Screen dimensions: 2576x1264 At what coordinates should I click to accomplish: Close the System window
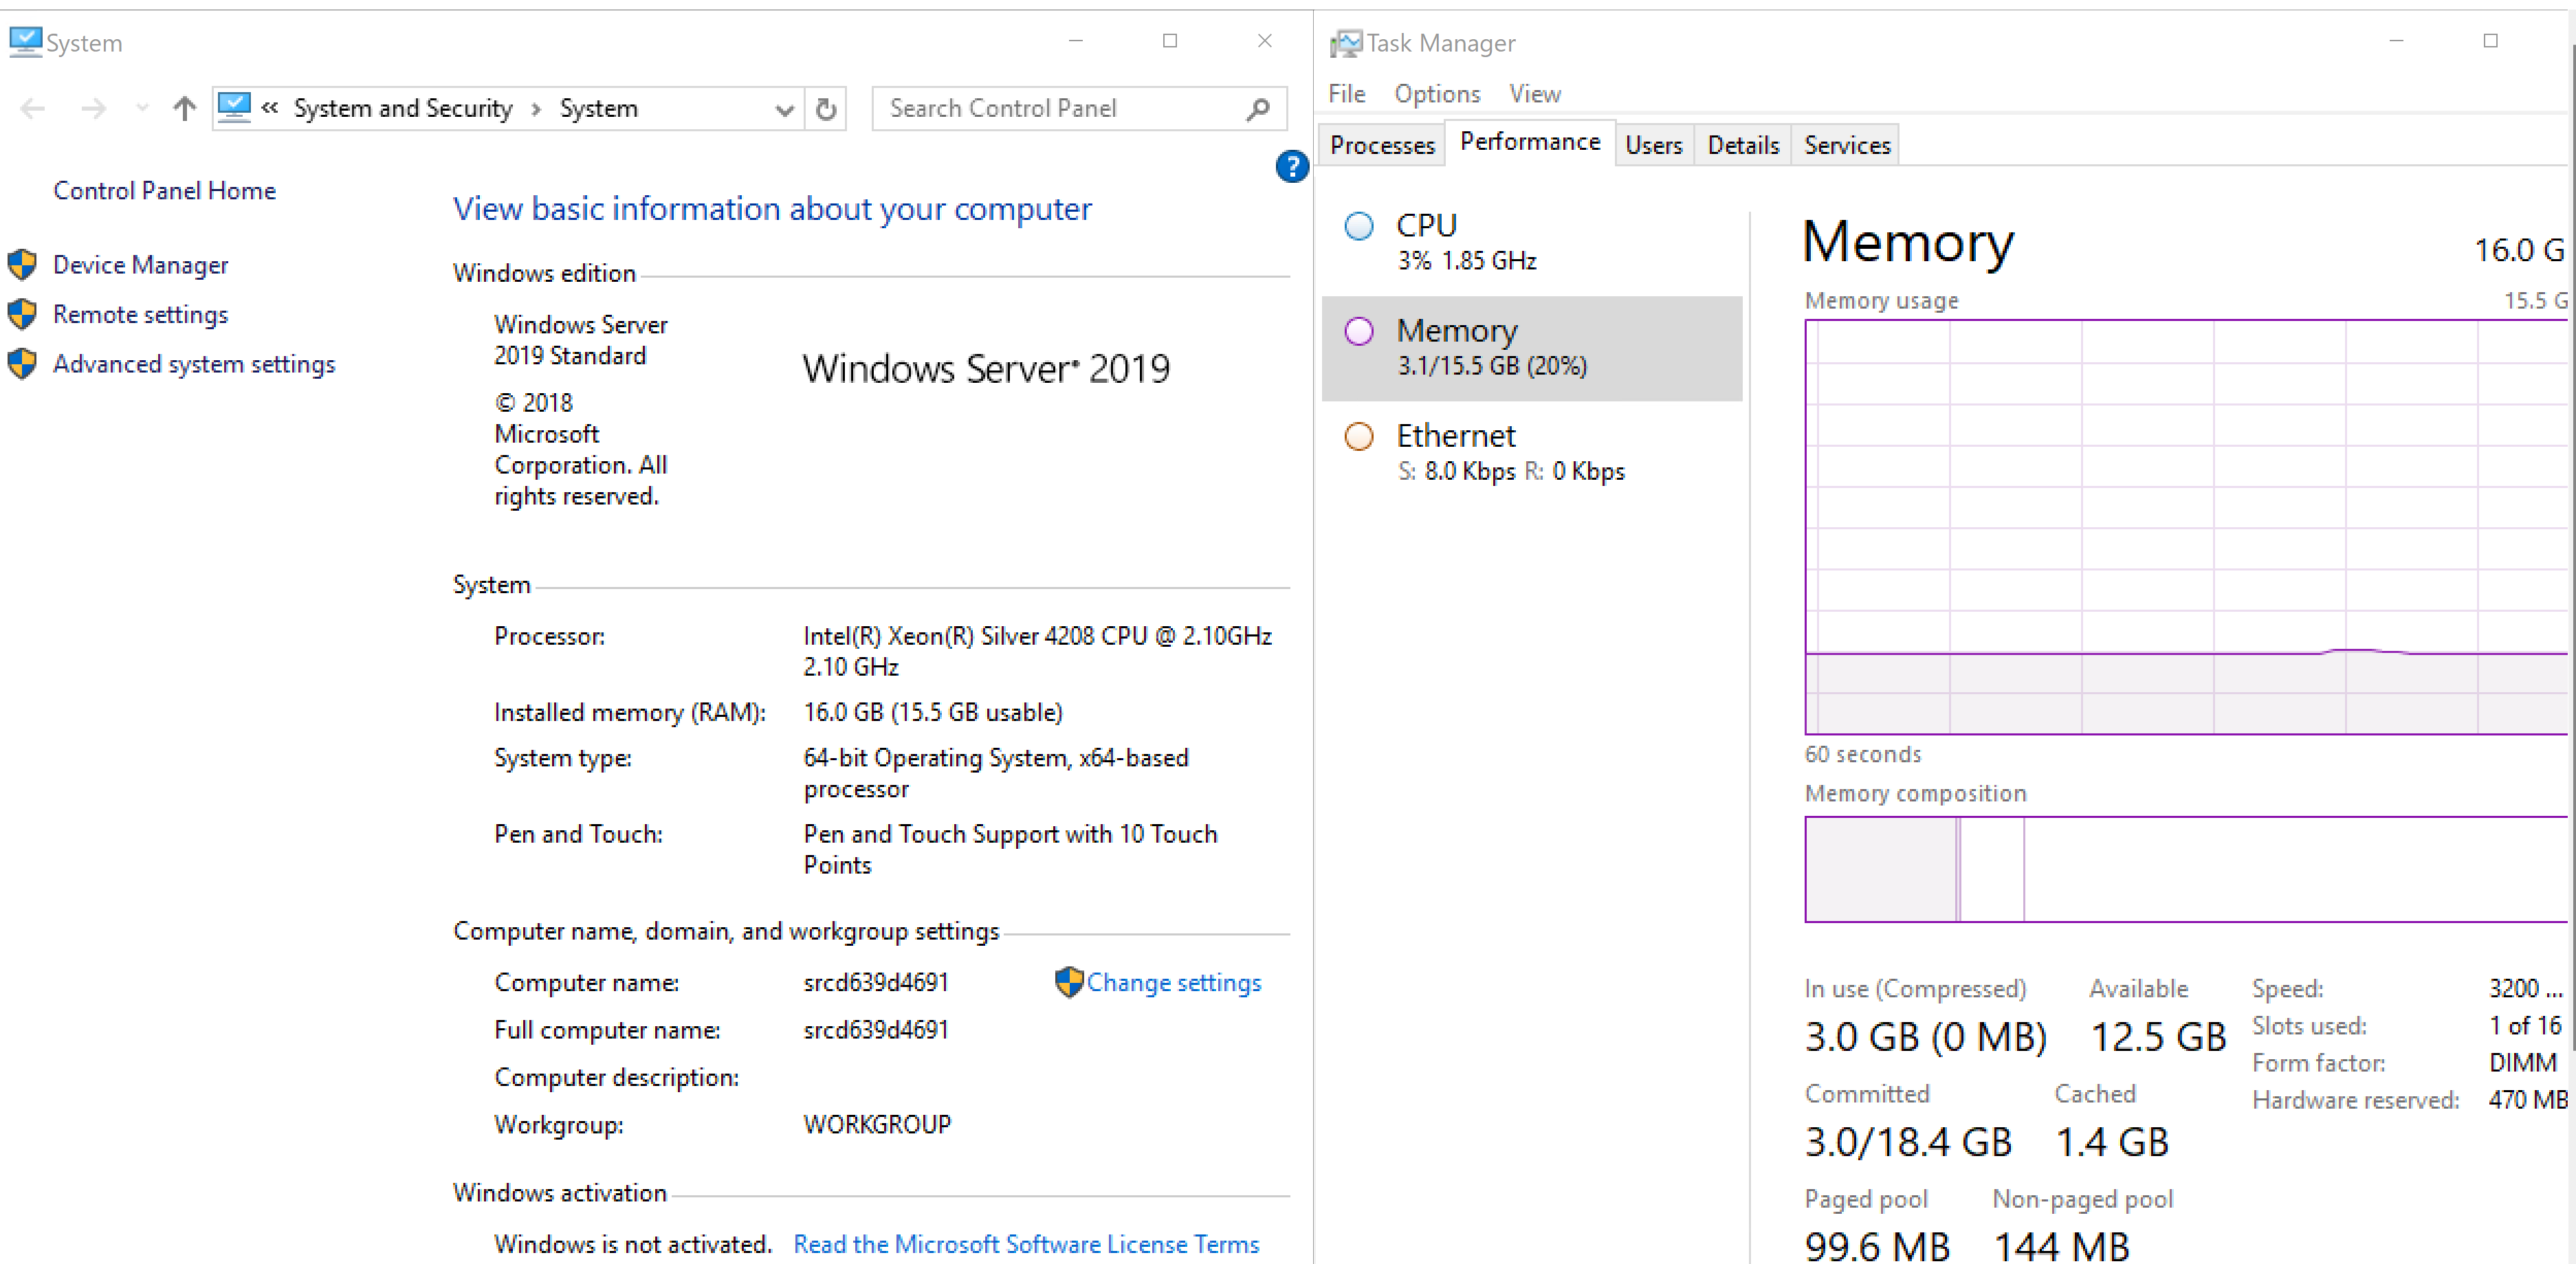click(x=1265, y=41)
